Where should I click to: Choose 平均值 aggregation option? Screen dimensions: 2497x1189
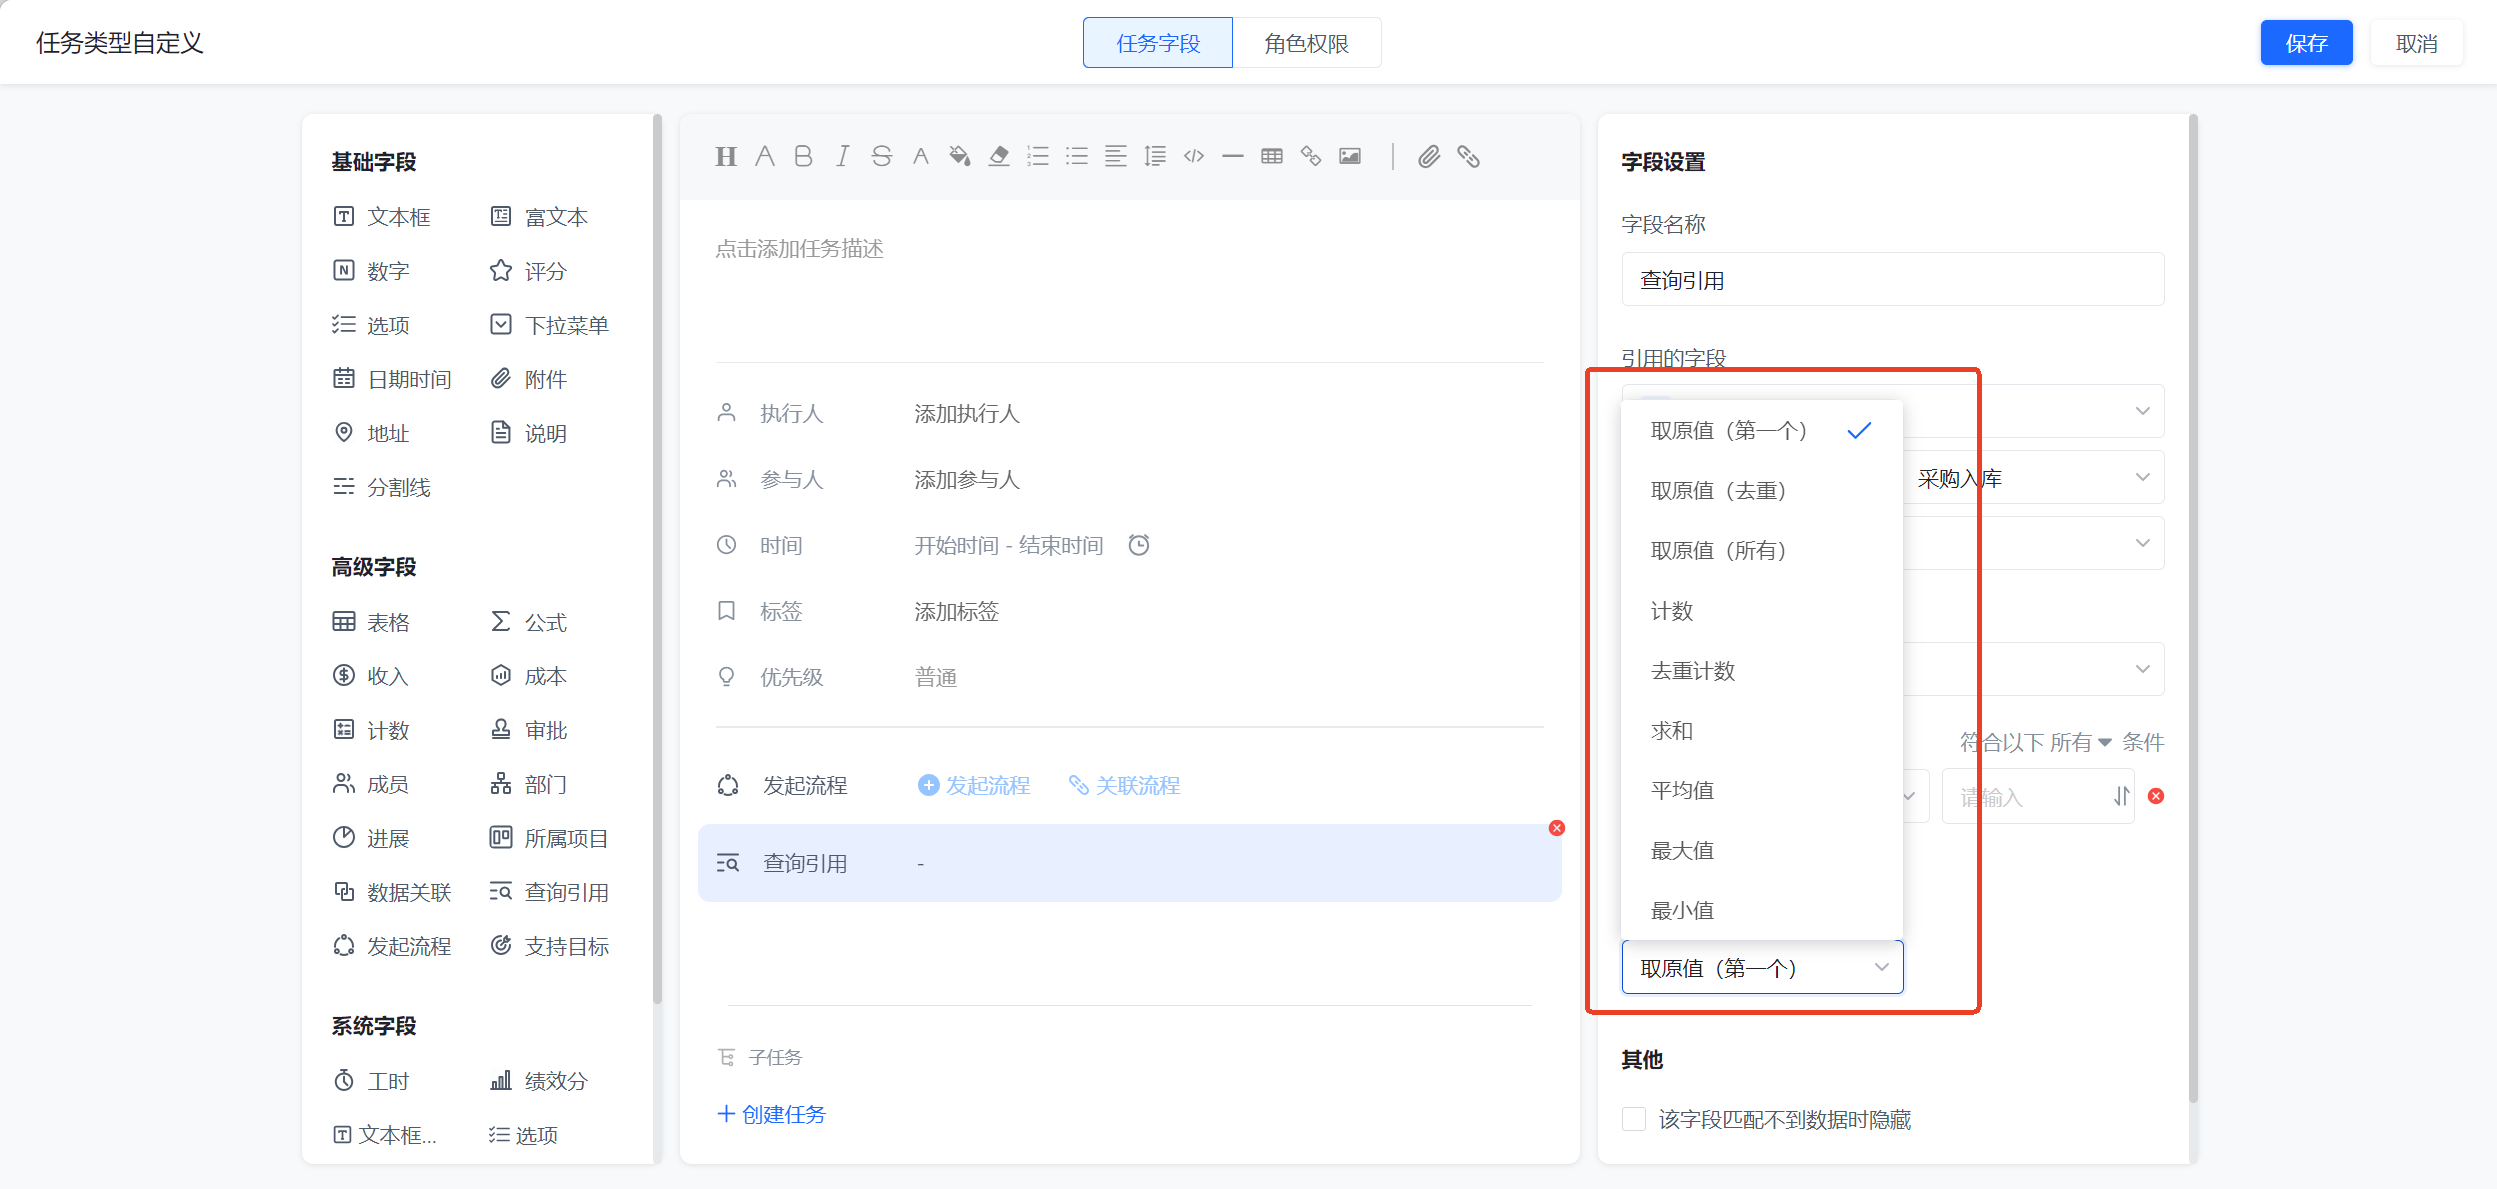[x=1762, y=791]
